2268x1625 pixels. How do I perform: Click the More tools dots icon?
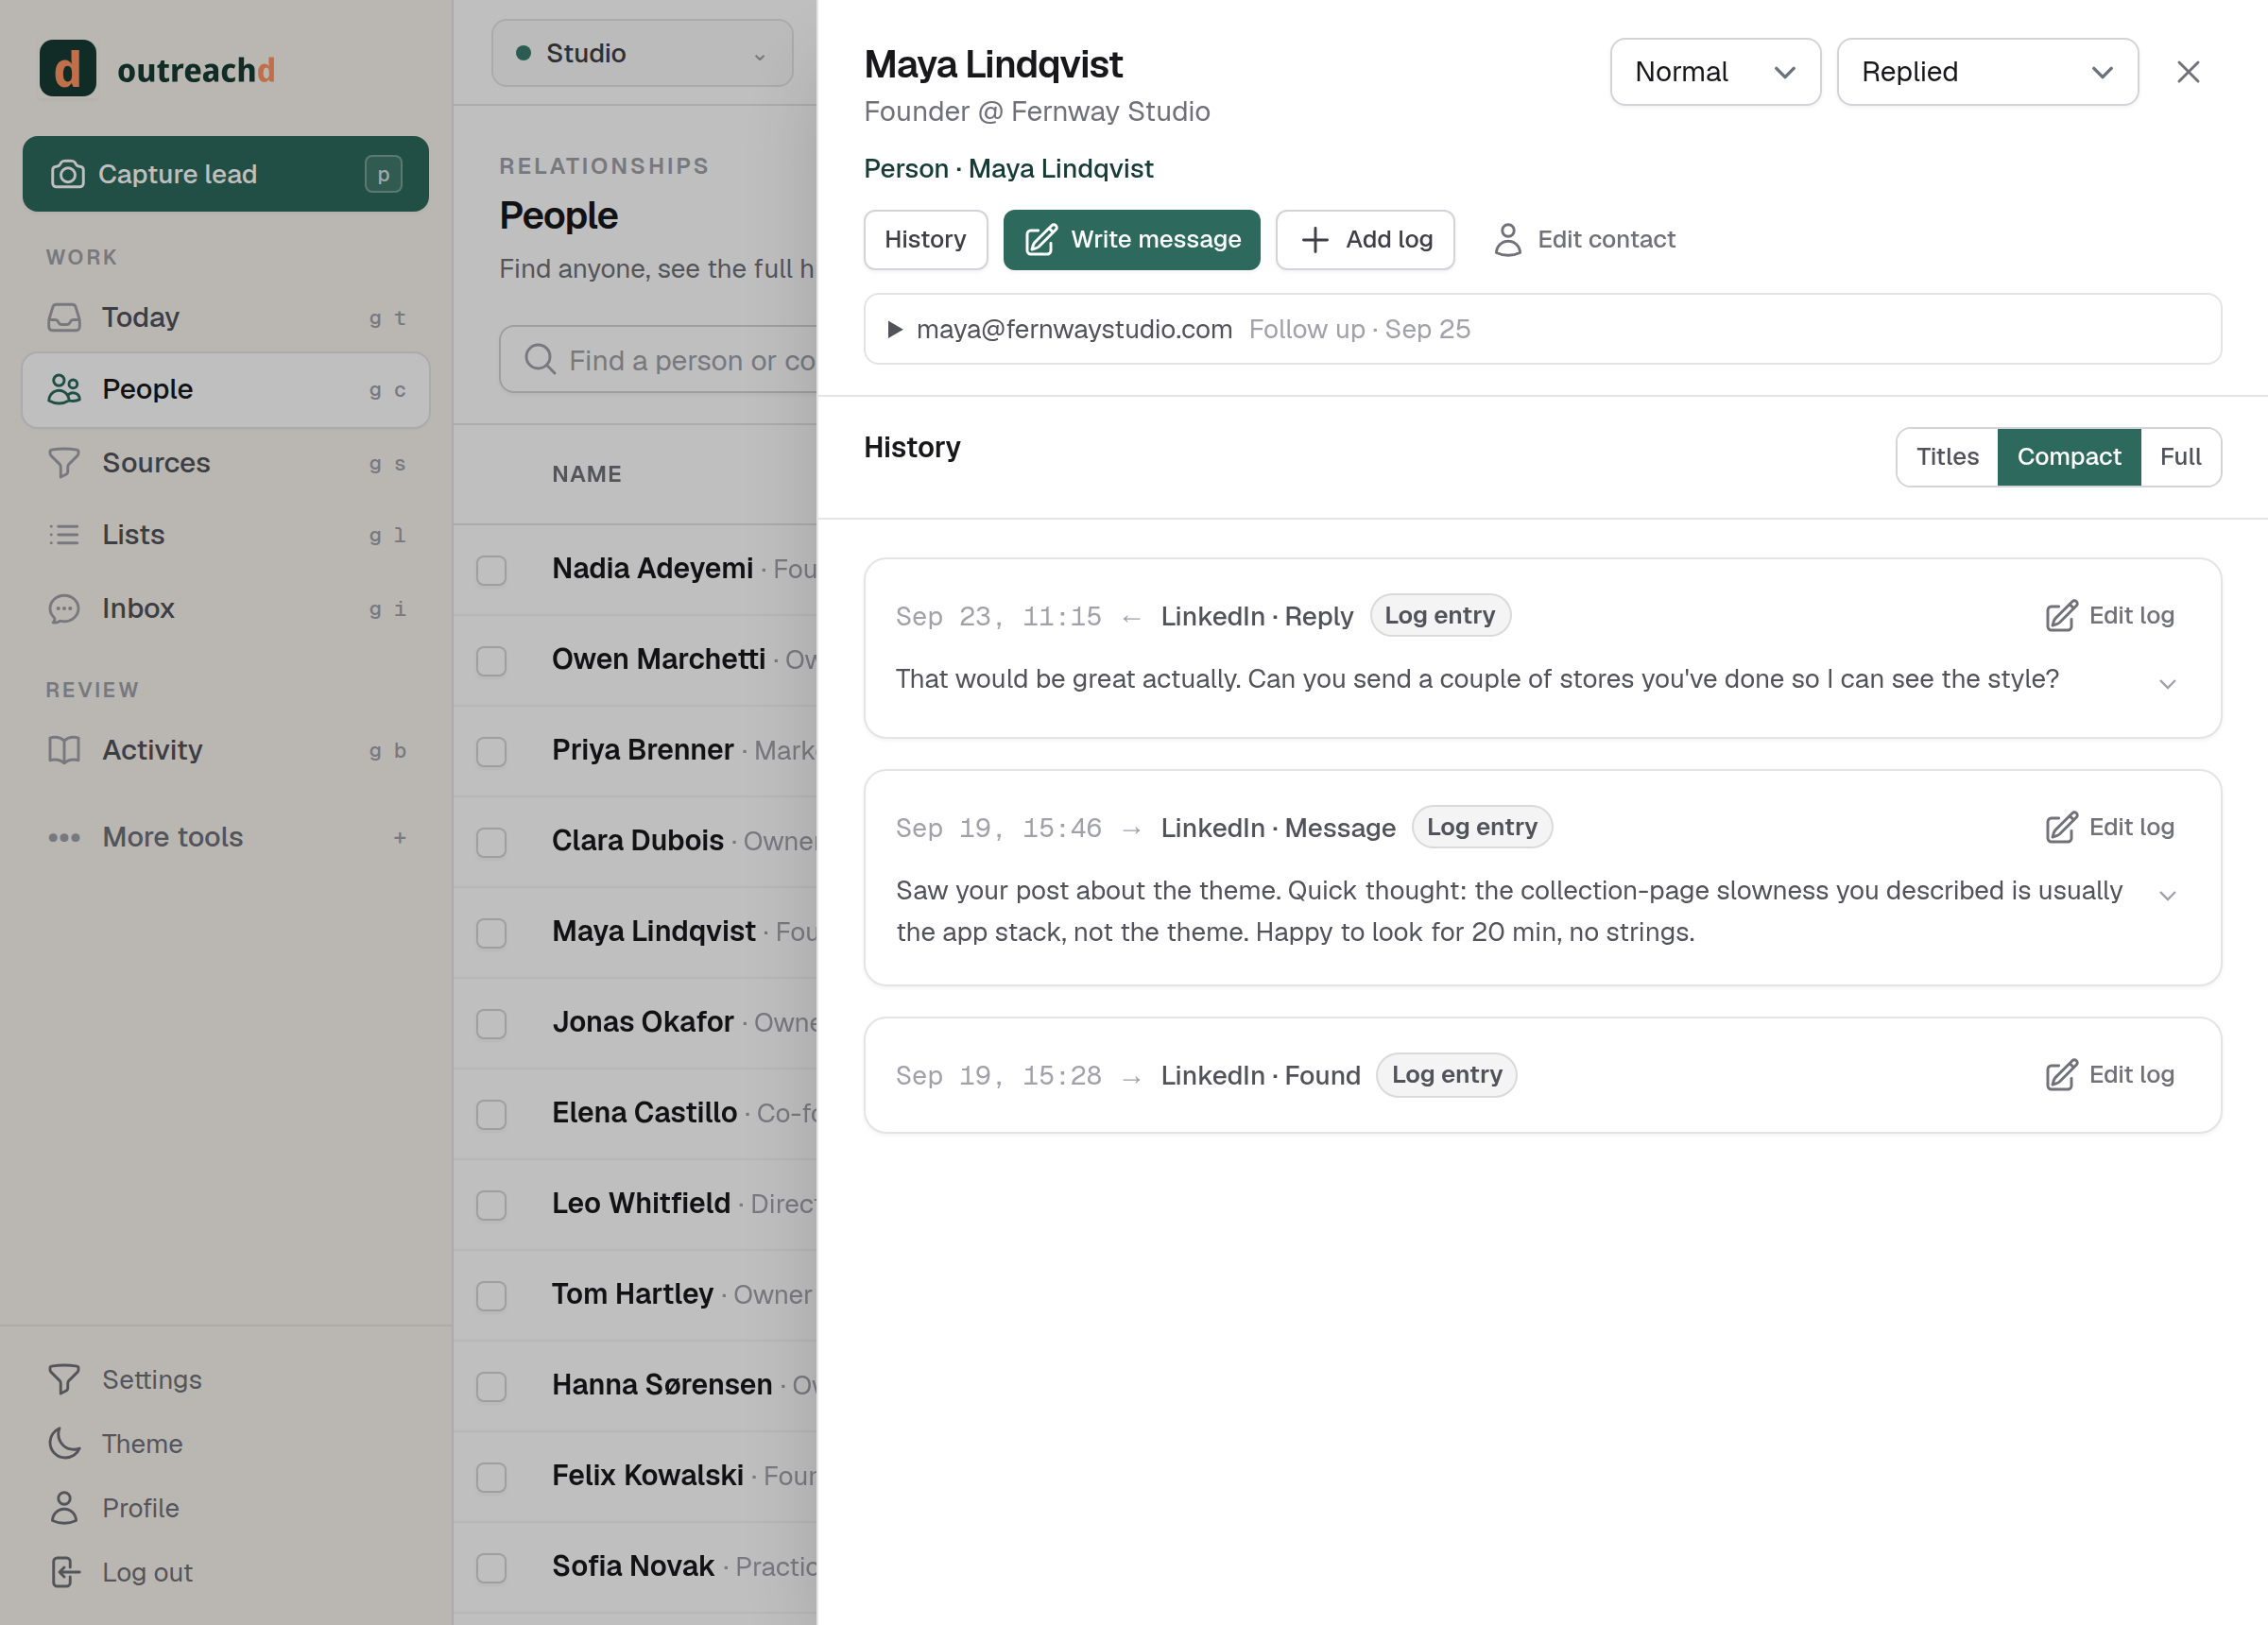tap(64, 837)
